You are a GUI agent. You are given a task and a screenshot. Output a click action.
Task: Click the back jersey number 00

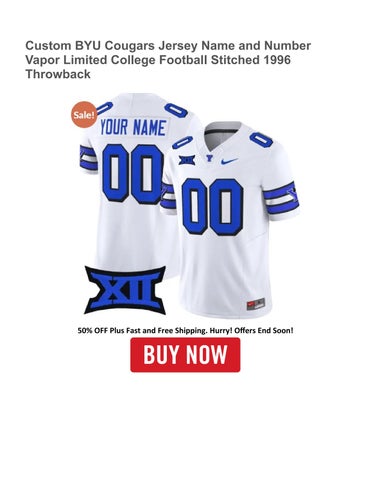pos(133,174)
